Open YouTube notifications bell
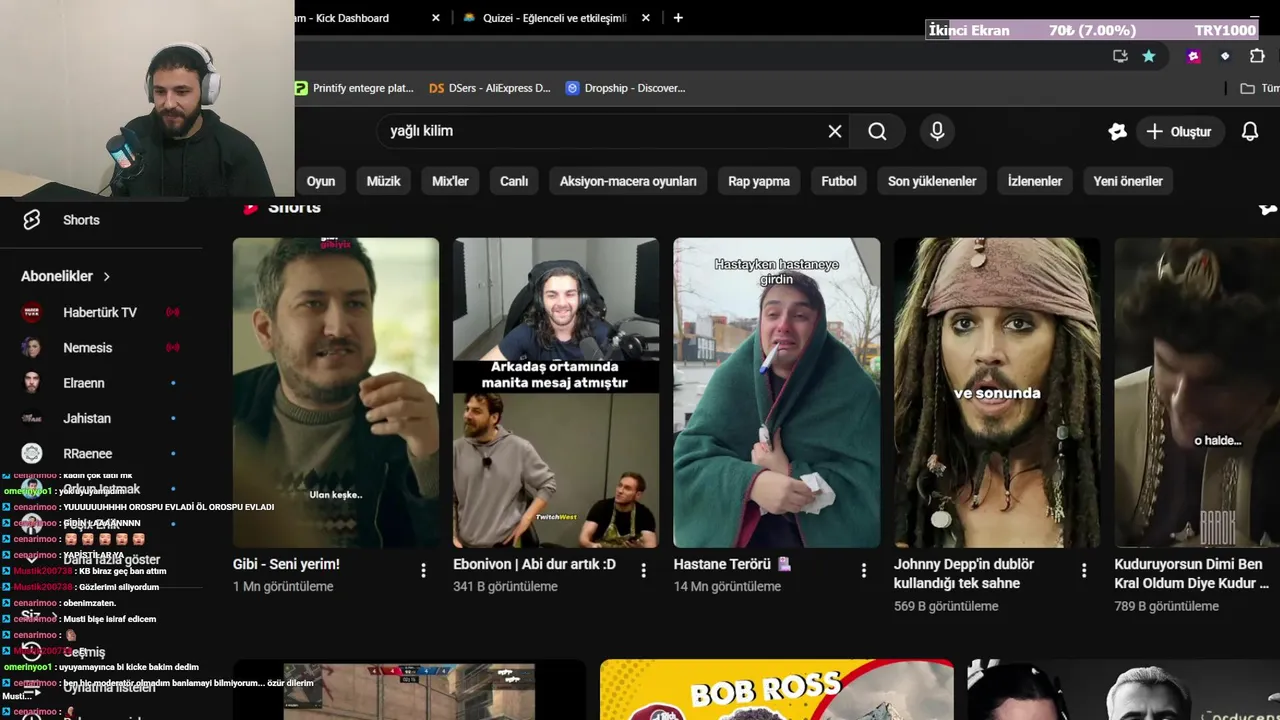 pyautogui.click(x=1250, y=131)
